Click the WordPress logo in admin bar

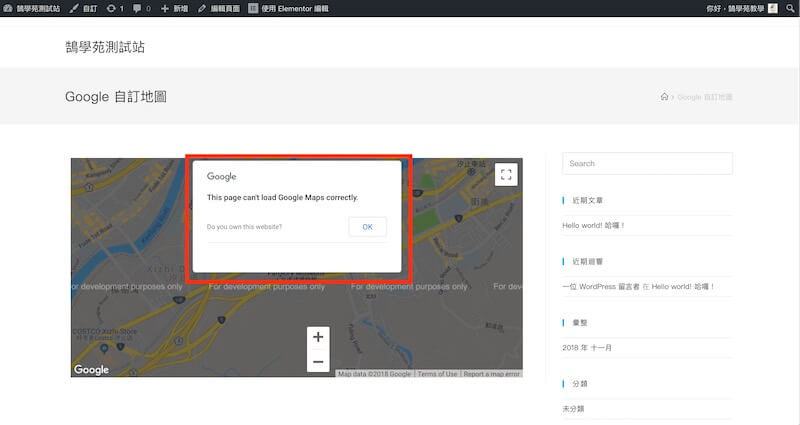click(x=8, y=8)
